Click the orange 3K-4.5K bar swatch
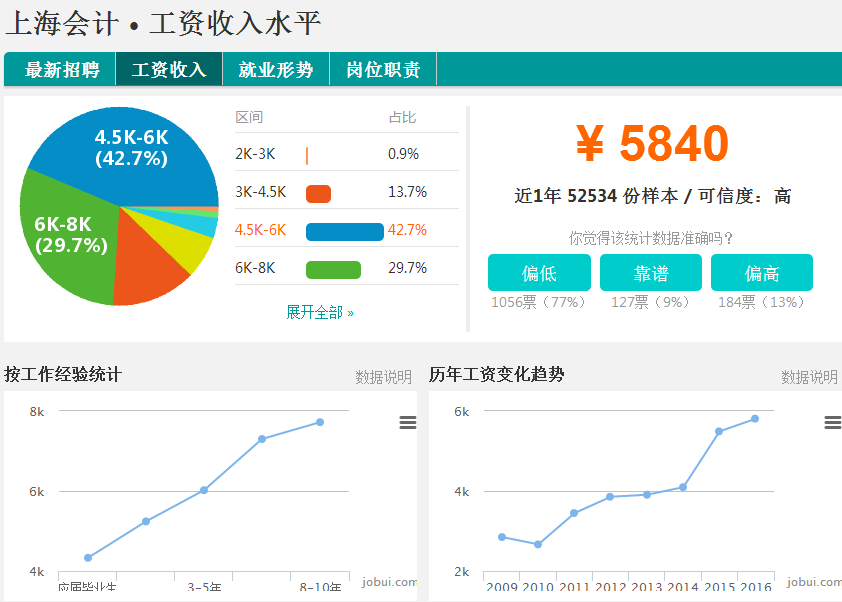This screenshot has height=602, width=842. click(x=318, y=194)
